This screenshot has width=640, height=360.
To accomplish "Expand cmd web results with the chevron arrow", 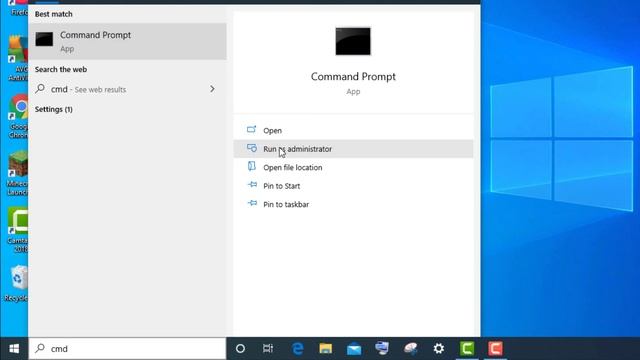I will 212,89.
